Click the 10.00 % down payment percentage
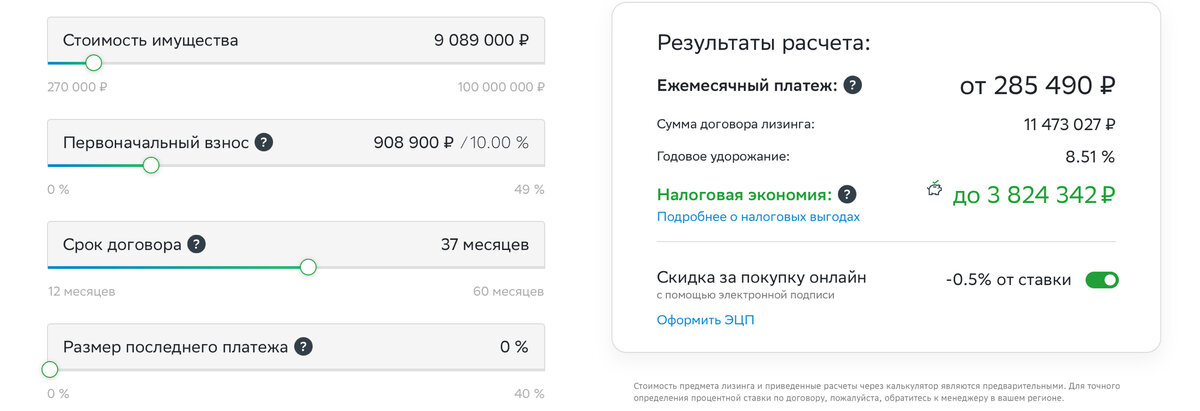This screenshot has width=1200, height=411. [499, 143]
